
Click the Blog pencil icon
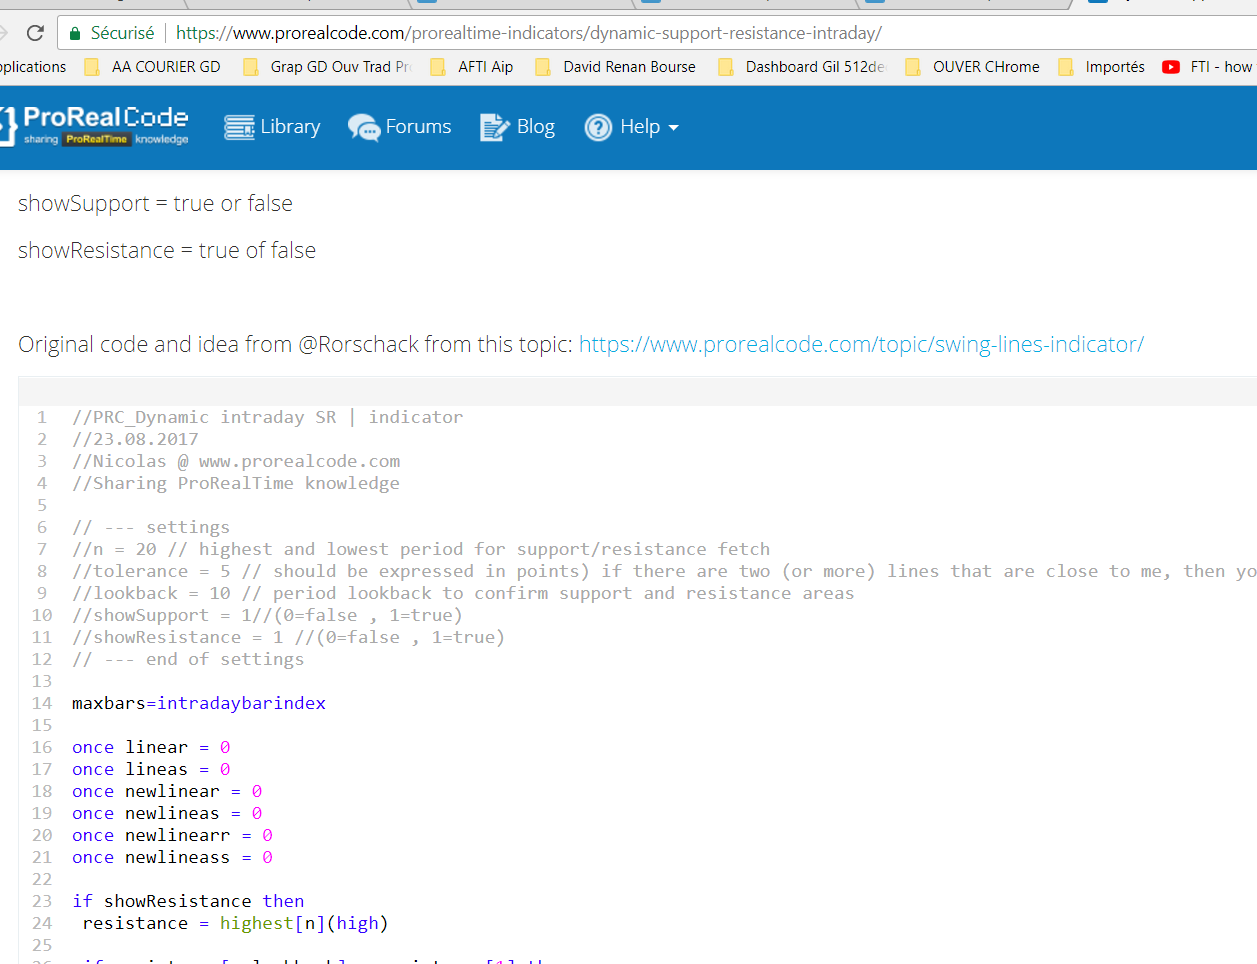(495, 127)
